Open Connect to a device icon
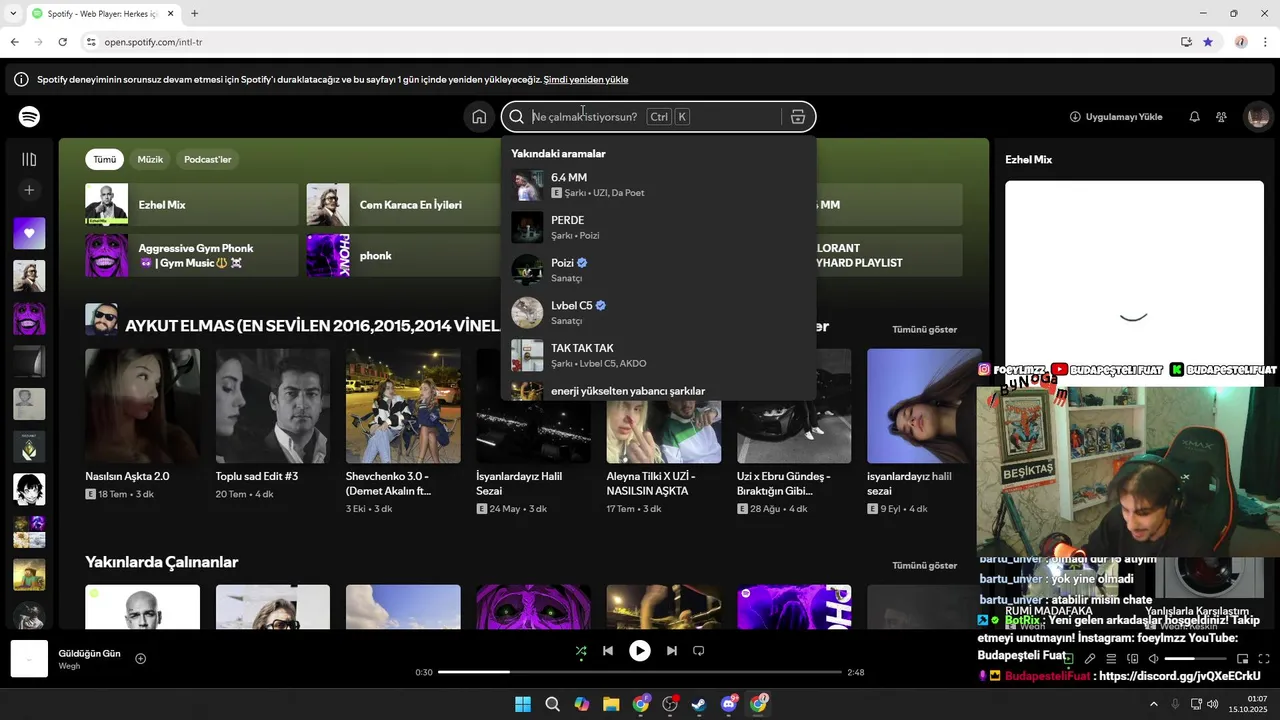 1133,659
